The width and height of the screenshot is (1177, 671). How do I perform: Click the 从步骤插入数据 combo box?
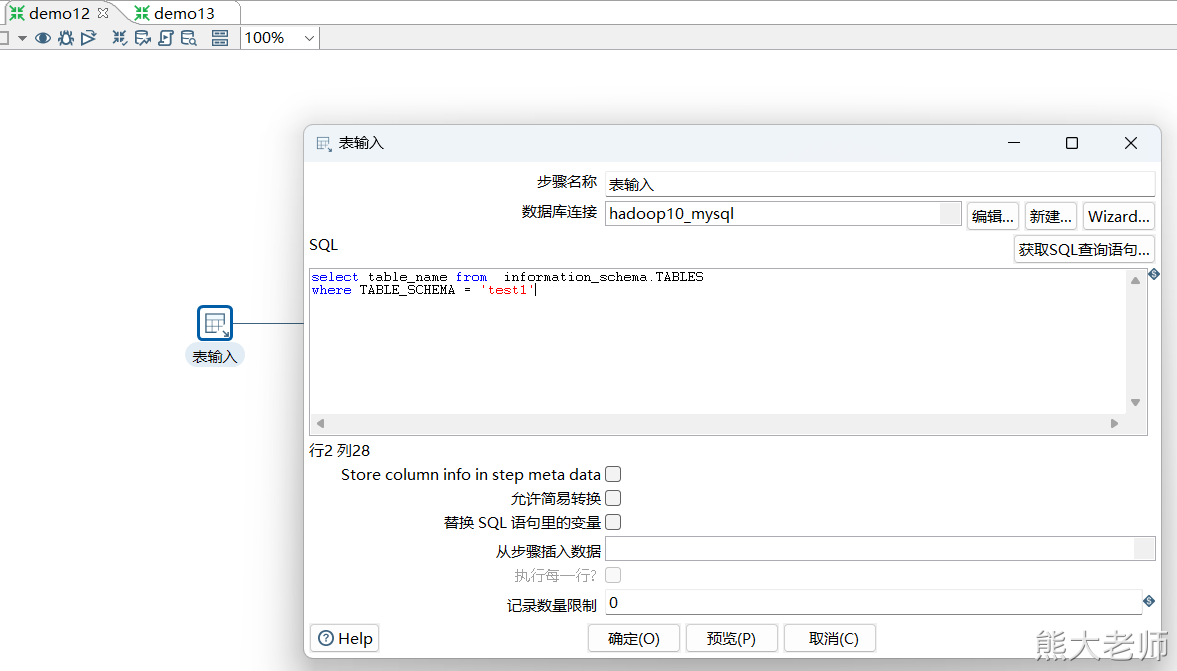click(x=880, y=549)
